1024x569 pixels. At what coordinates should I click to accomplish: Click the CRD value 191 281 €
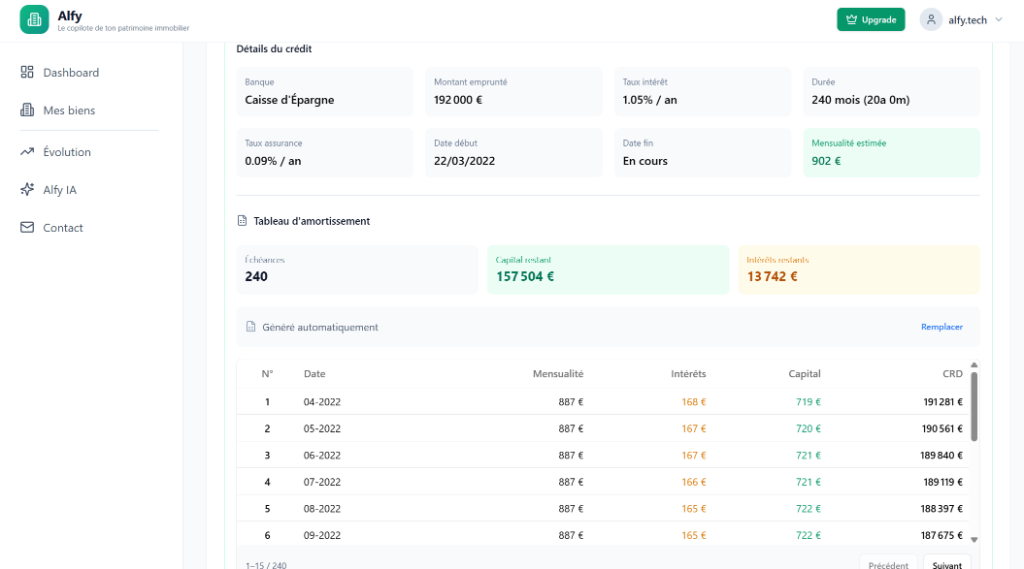point(943,402)
